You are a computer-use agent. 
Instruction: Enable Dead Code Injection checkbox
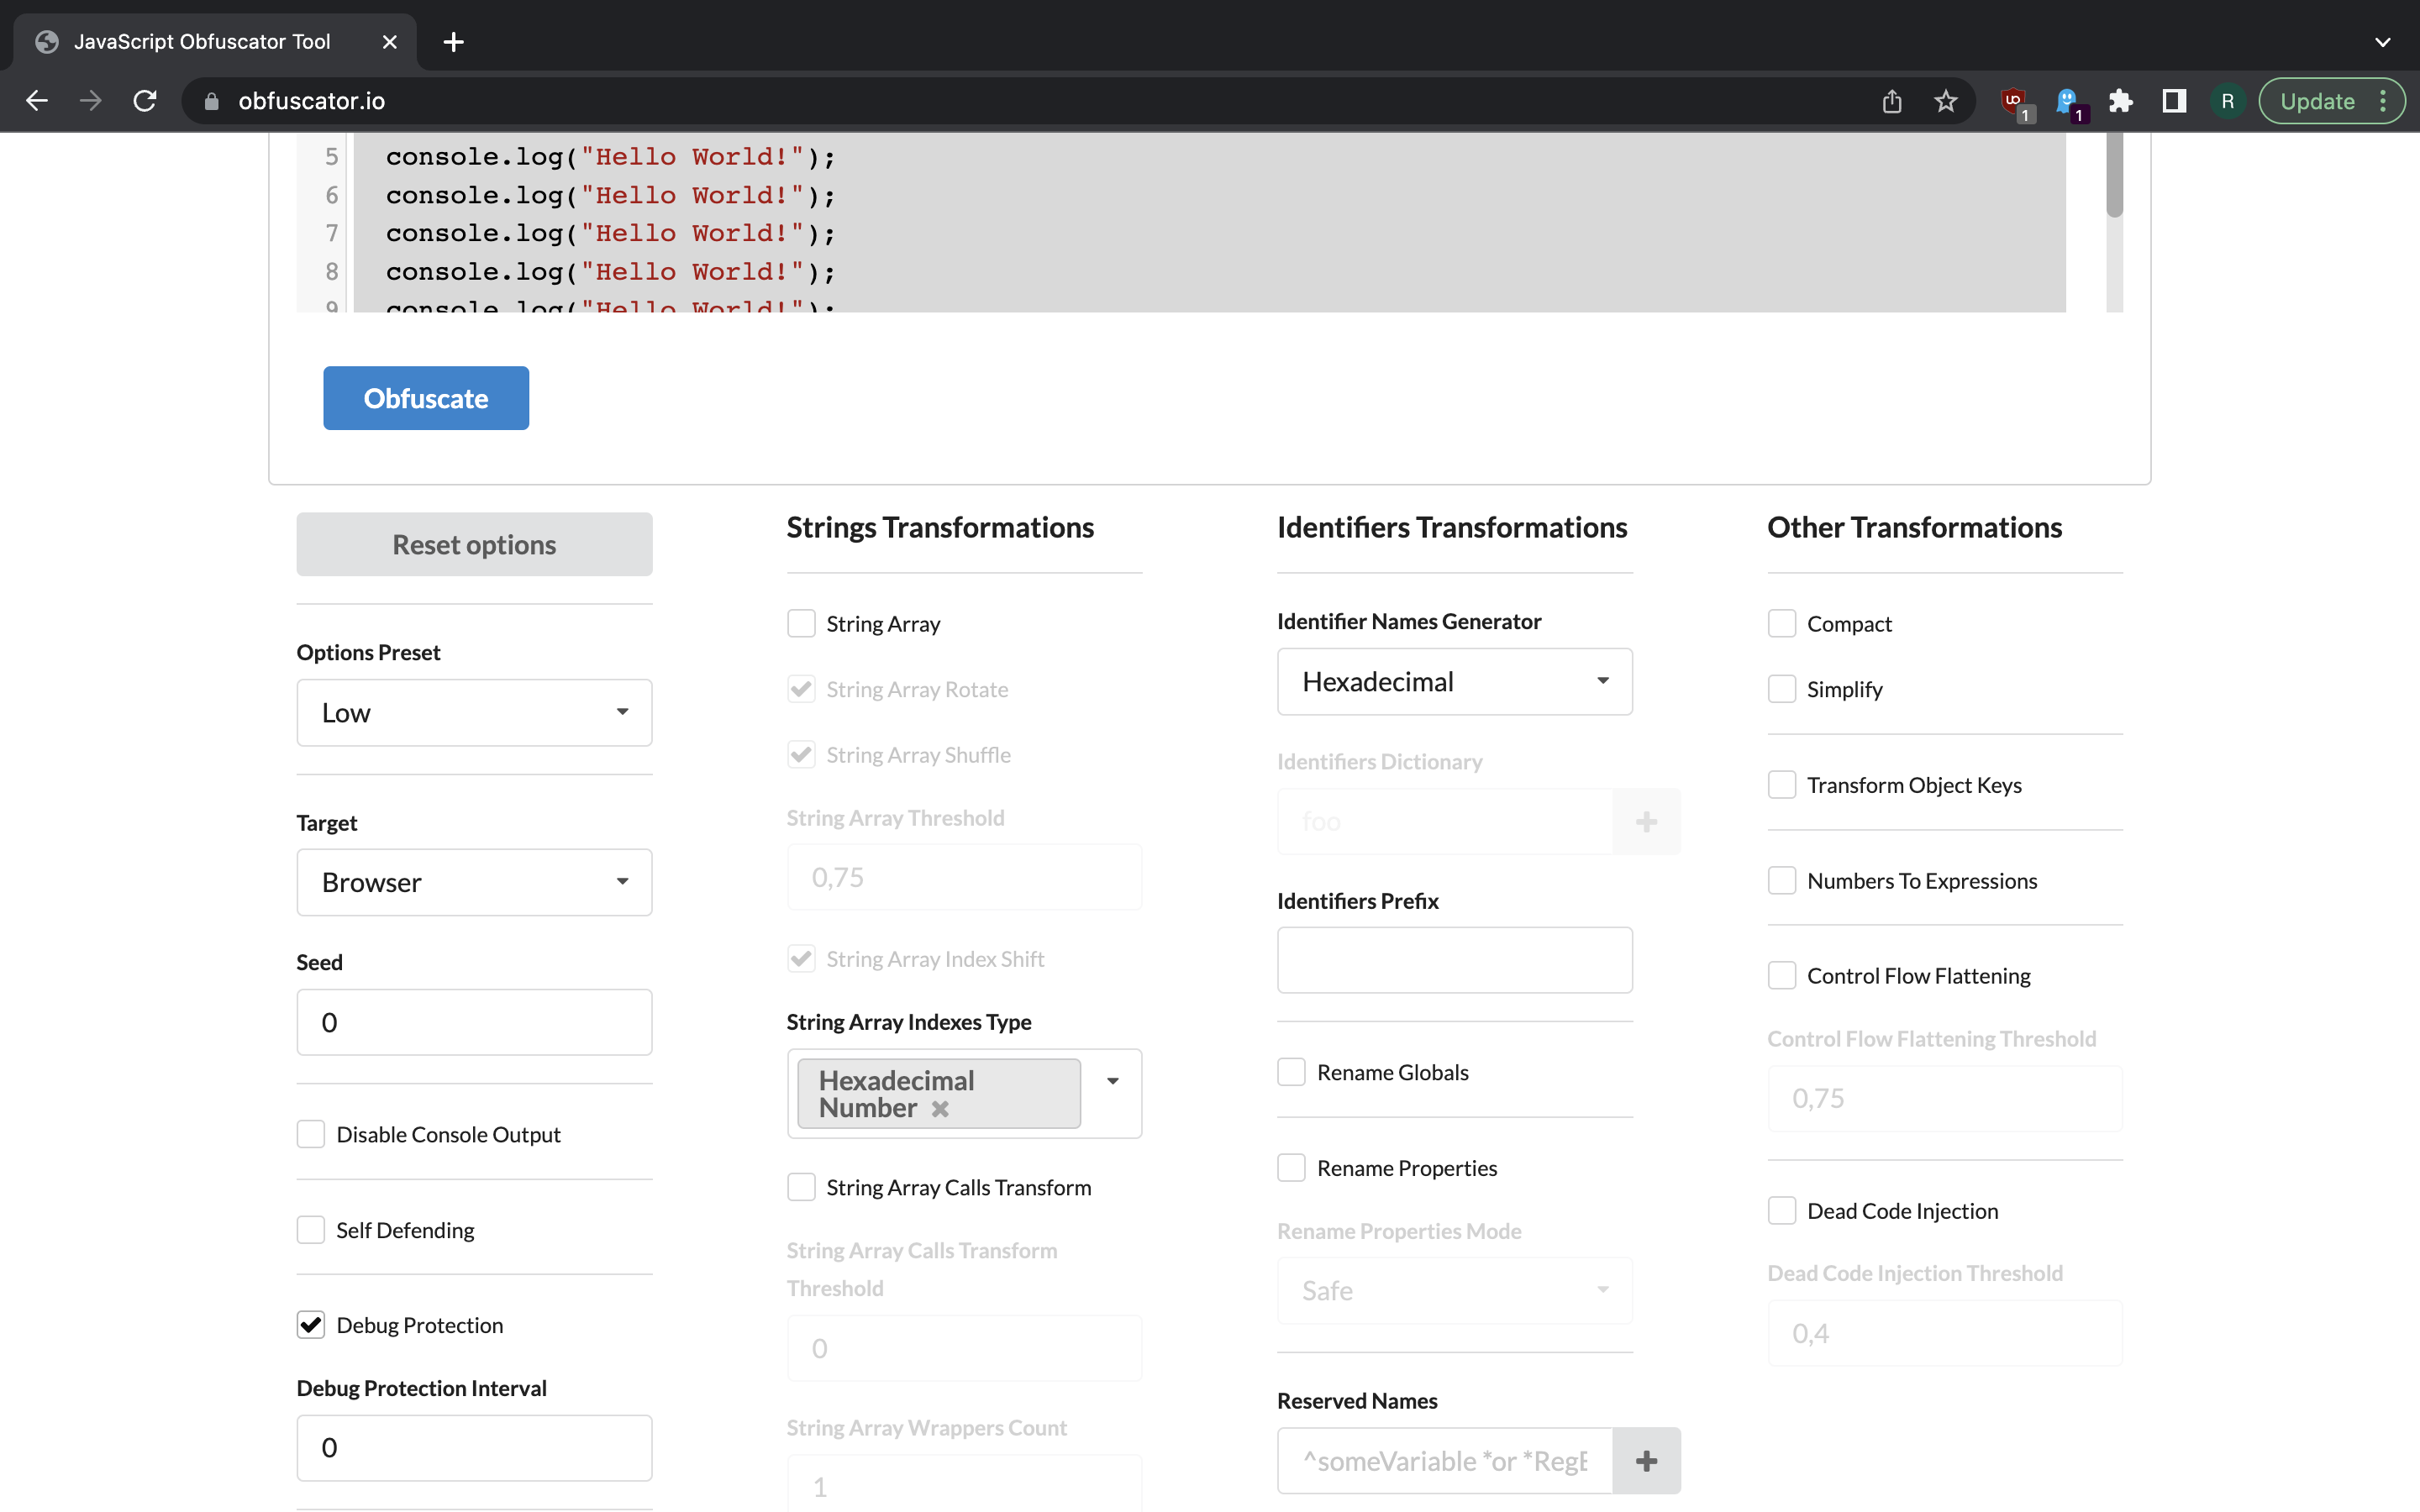pyautogui.click(x=1782, y=1211)
